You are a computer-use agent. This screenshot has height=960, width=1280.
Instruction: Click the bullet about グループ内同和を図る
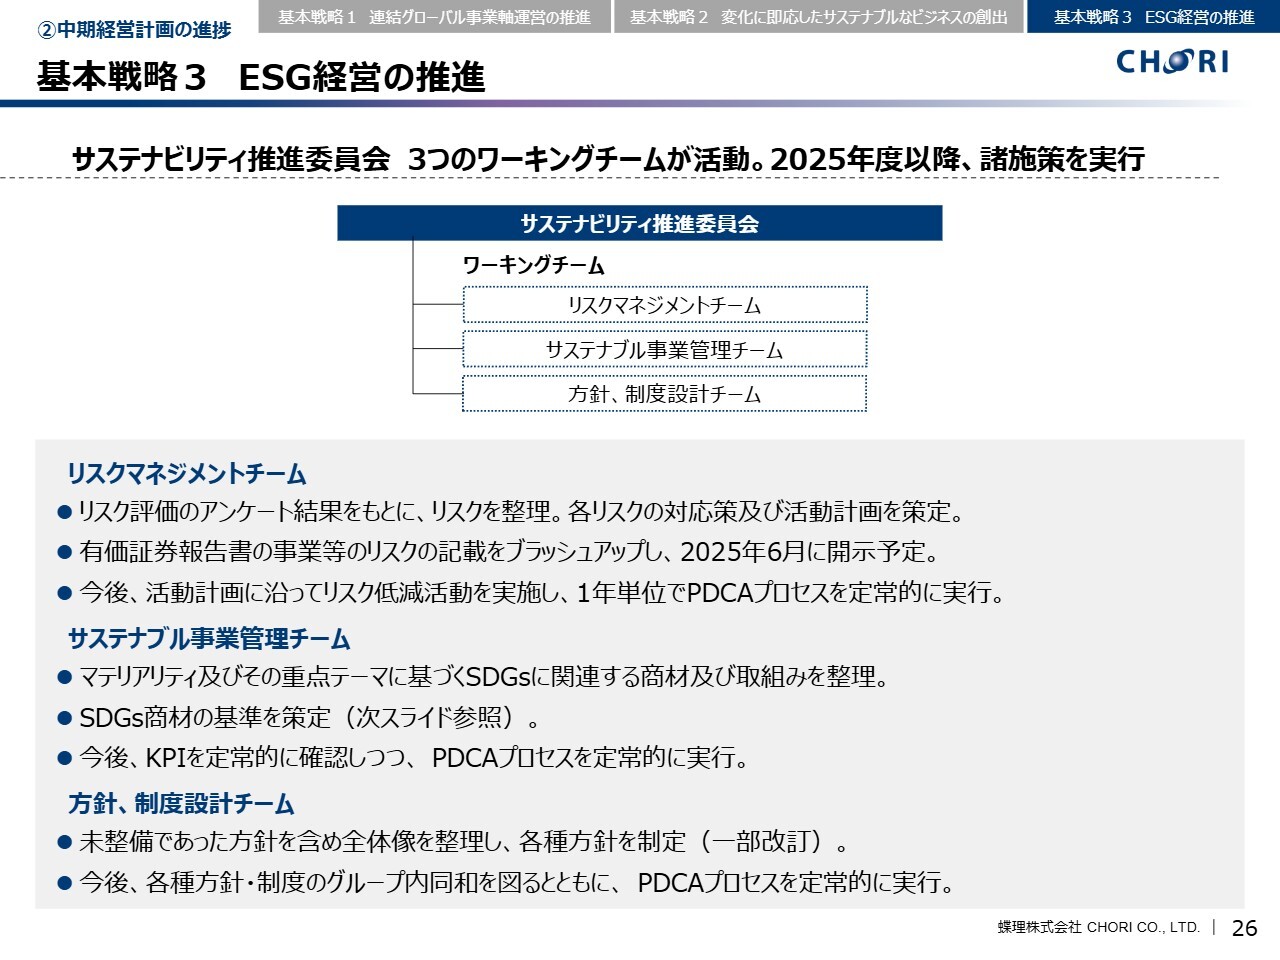[x=507, y=883]
